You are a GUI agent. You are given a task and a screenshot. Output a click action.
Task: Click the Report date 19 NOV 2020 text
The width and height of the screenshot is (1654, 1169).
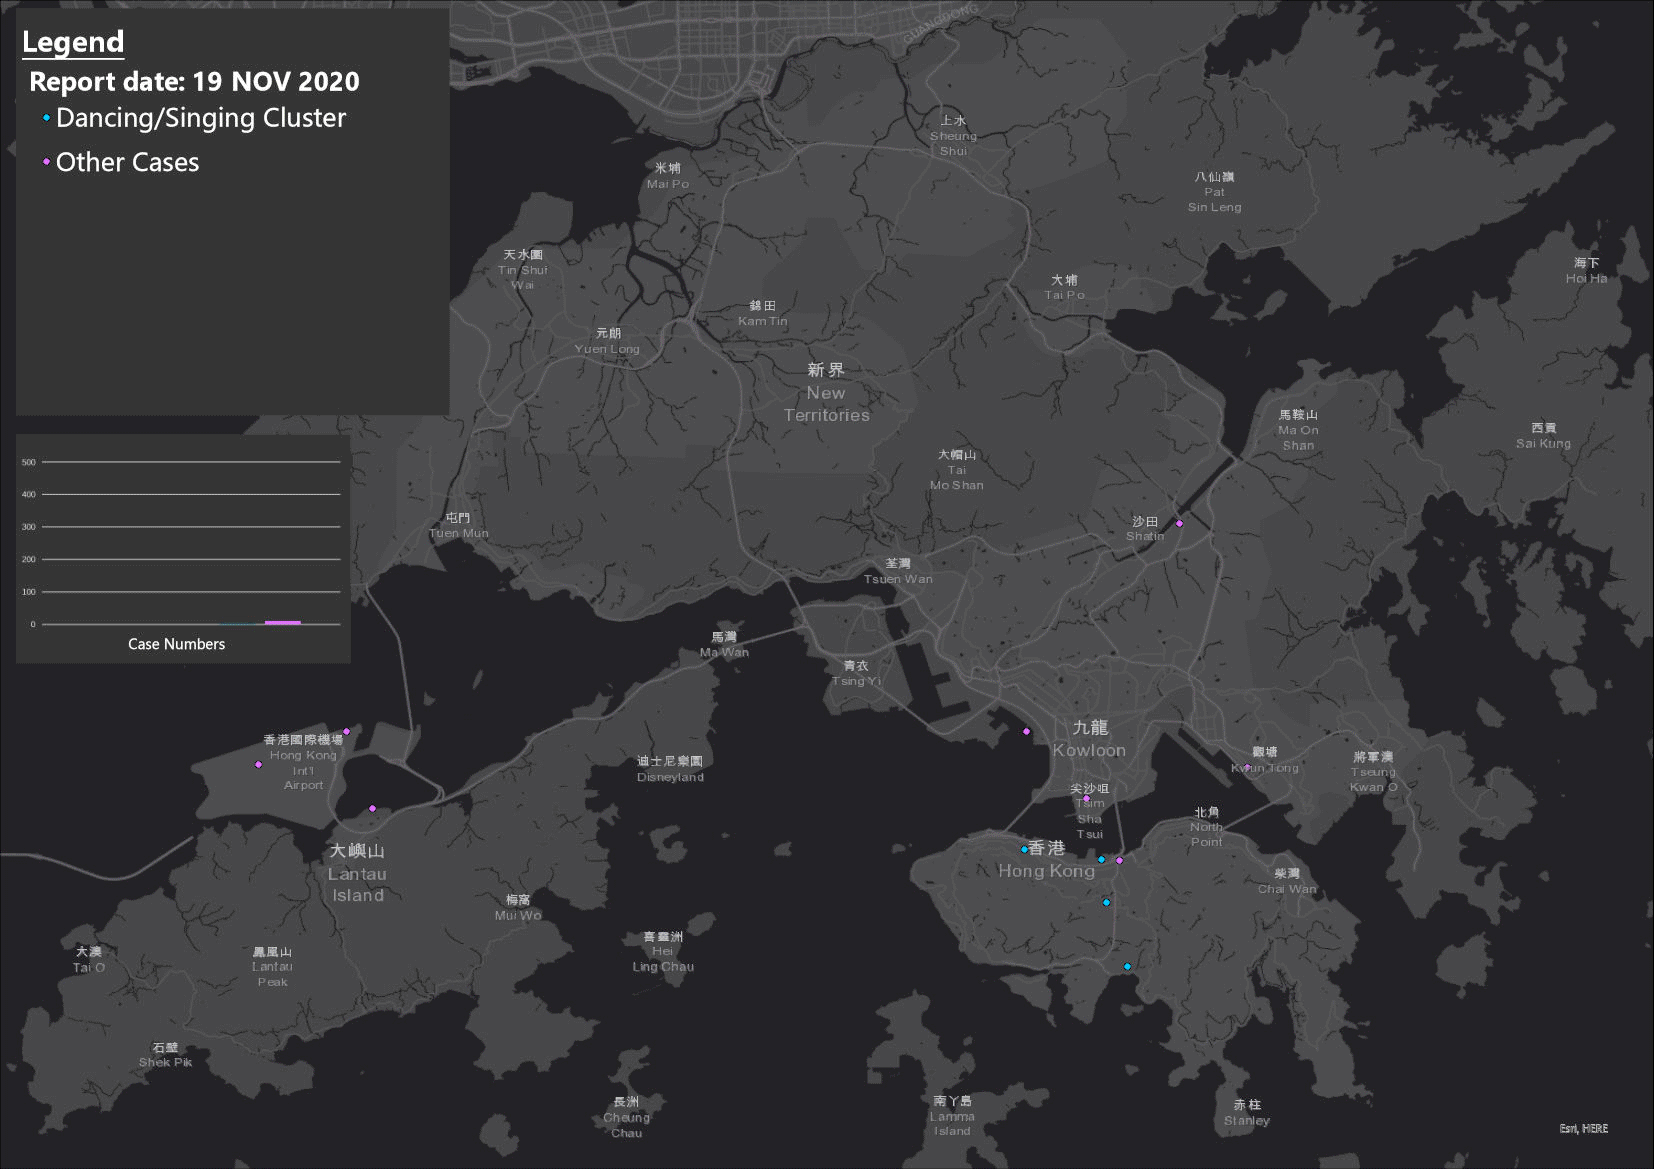click(x=194, y=82)
